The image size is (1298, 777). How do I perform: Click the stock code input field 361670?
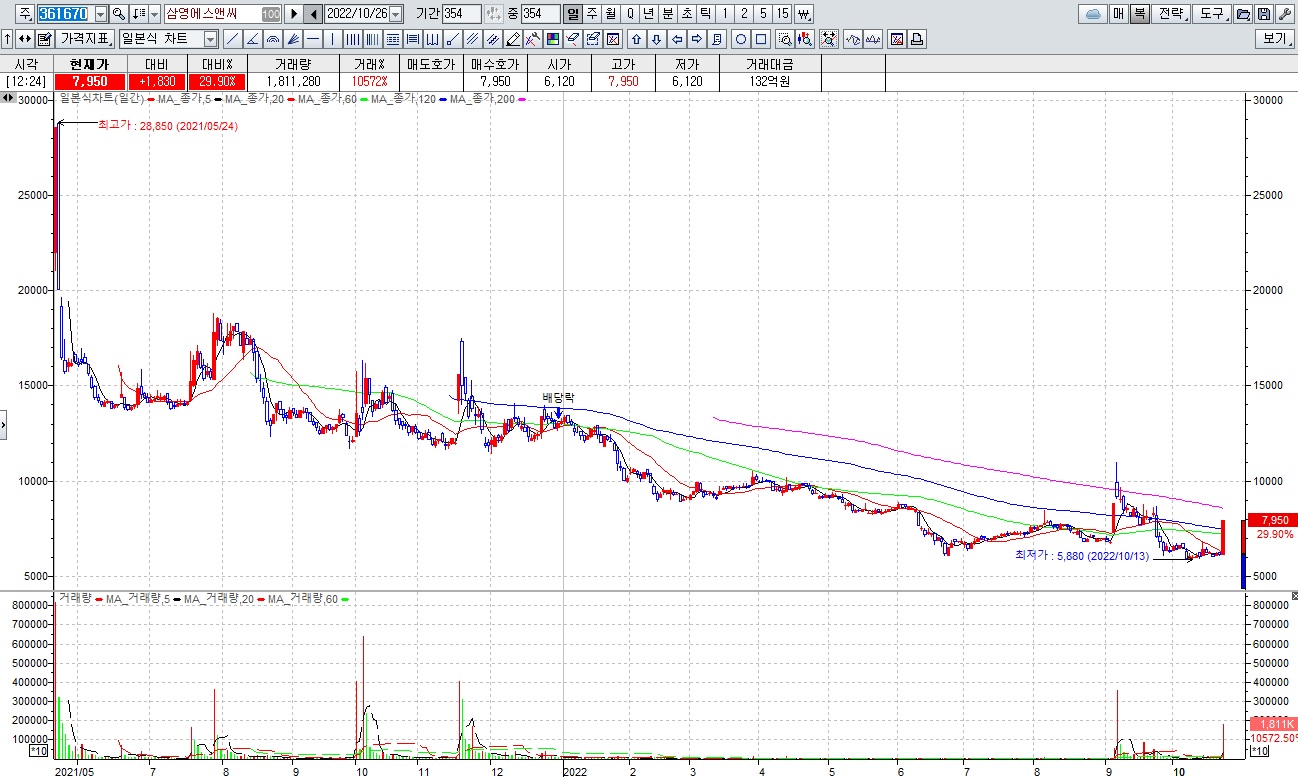pos(64,14)
